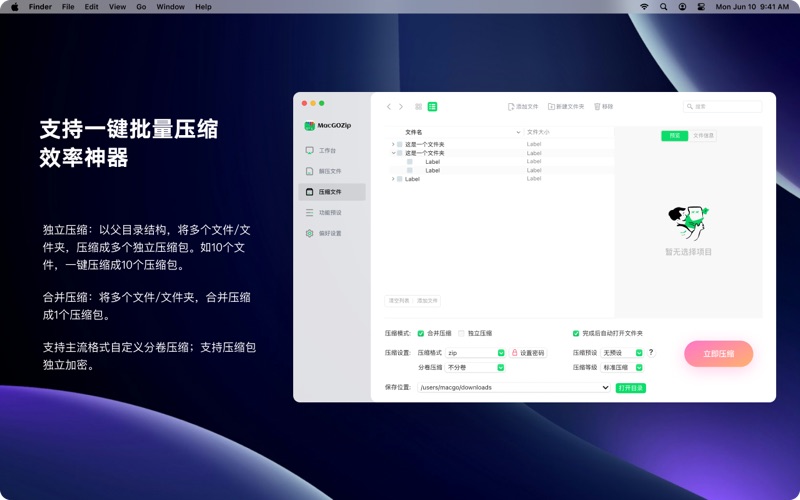Collapse the expanded 这是一个文件夹 folder

(393, 153)
